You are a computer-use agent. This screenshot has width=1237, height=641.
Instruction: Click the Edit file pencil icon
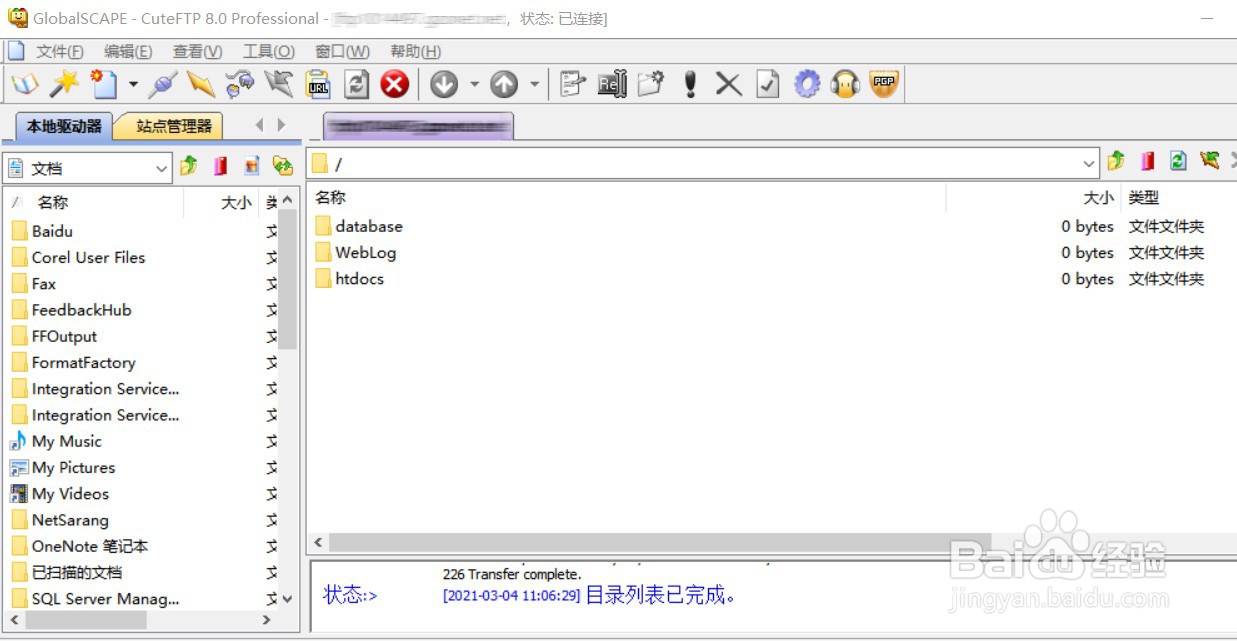coord(572,84)
